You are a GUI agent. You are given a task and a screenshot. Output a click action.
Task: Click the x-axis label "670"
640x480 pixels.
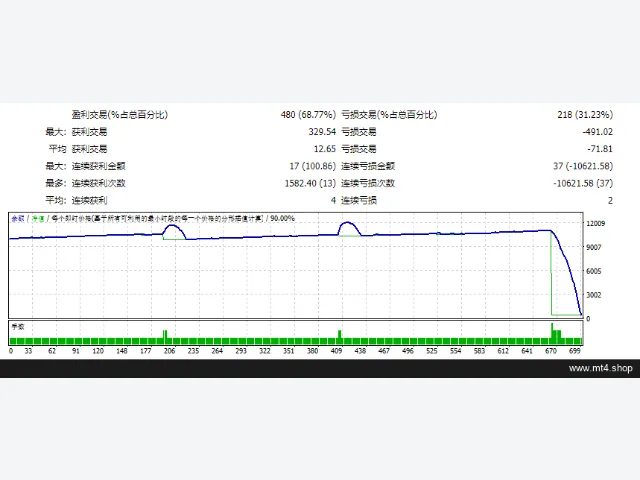(x=551, y=351)
